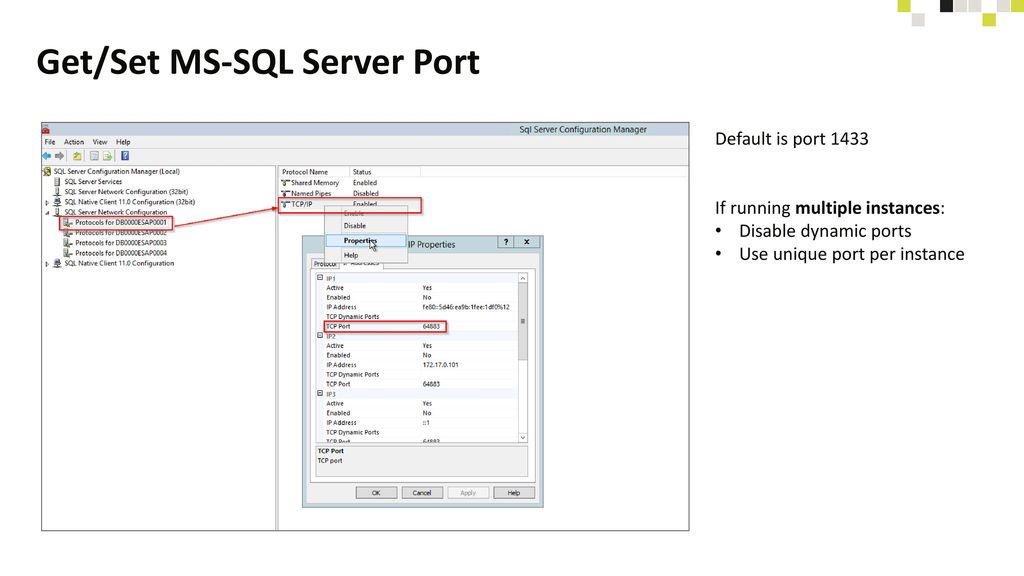Click the Properties sheet toolbar icon
This screenshot has height=576, width=1024.
point(94,156)
